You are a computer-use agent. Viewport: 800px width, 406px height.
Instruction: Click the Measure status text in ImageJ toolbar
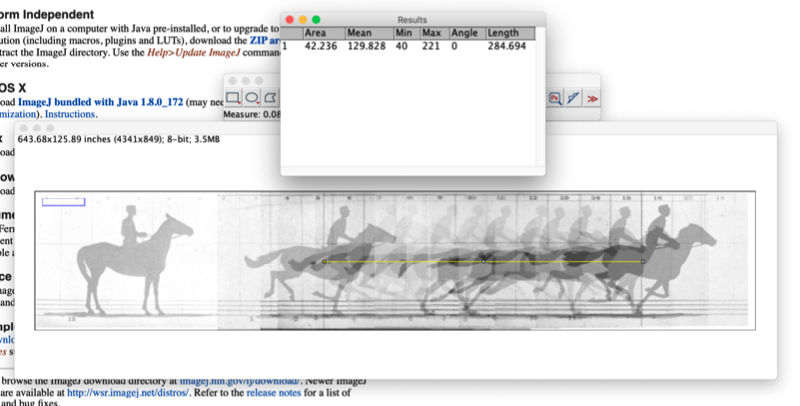tap(252, 114)
